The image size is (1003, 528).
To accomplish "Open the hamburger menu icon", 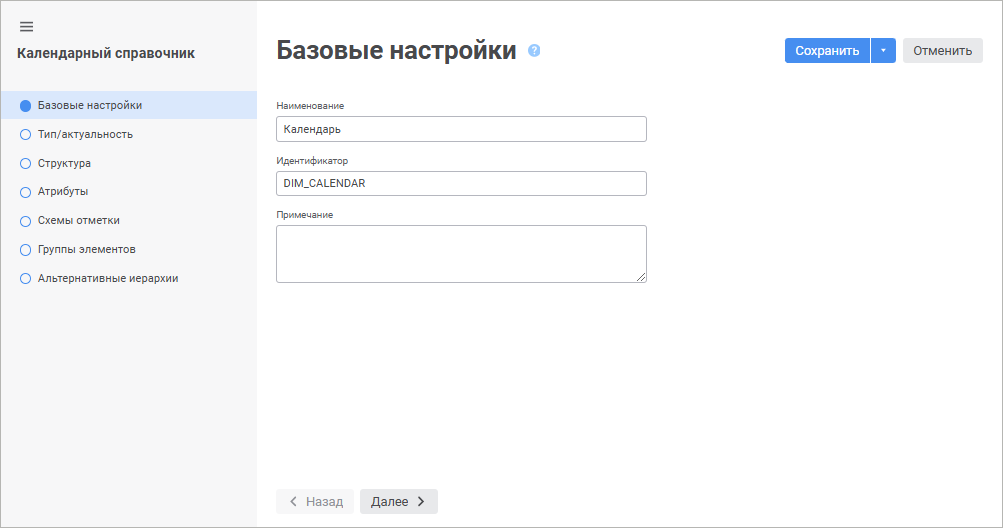I will 26,26.
